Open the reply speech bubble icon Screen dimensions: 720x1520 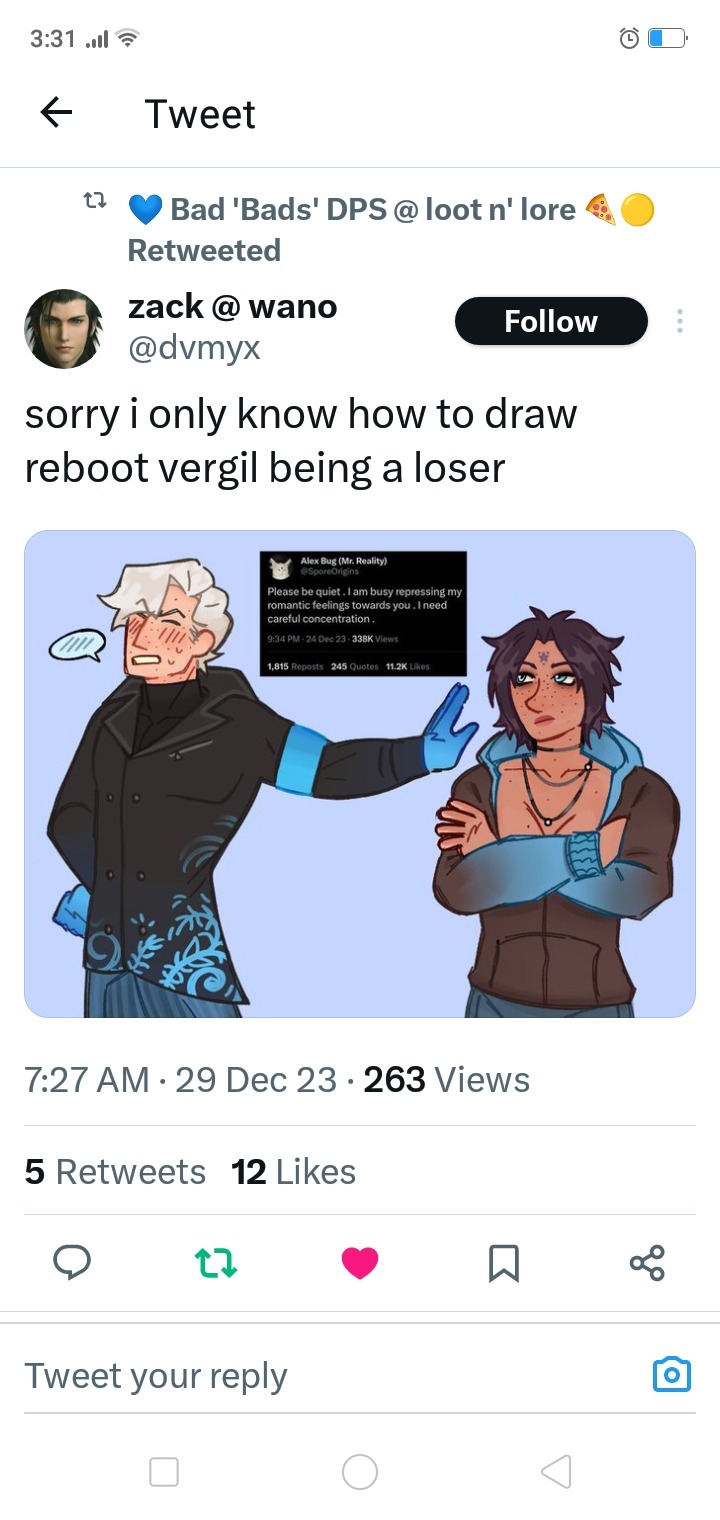tap(72, 1262)
